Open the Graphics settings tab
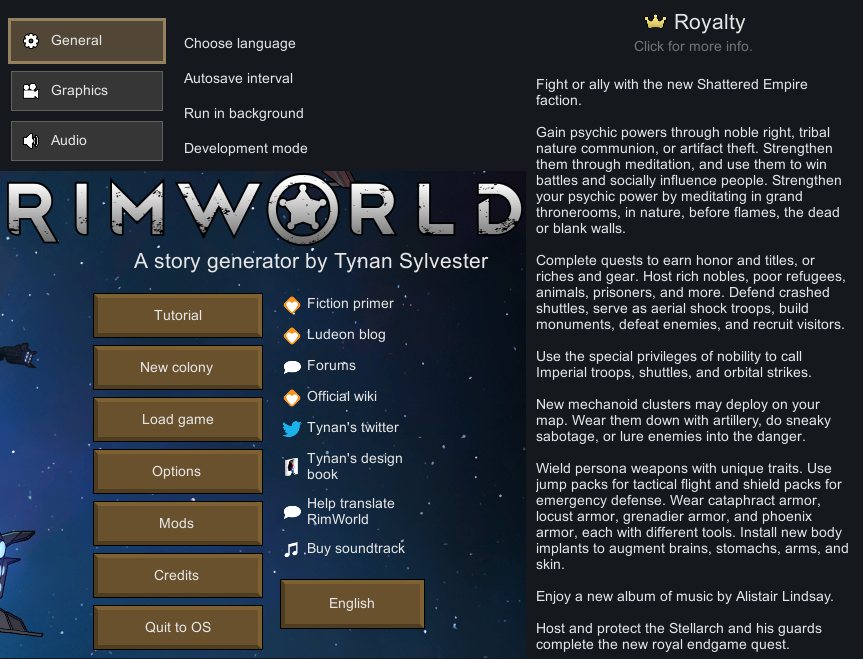 (x=87, y=91)
